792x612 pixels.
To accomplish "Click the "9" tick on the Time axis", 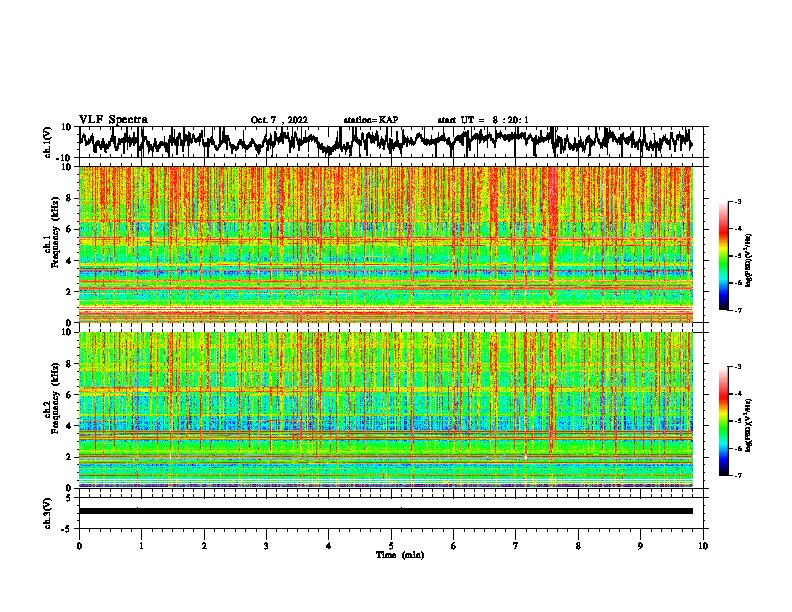I will 640,546.
